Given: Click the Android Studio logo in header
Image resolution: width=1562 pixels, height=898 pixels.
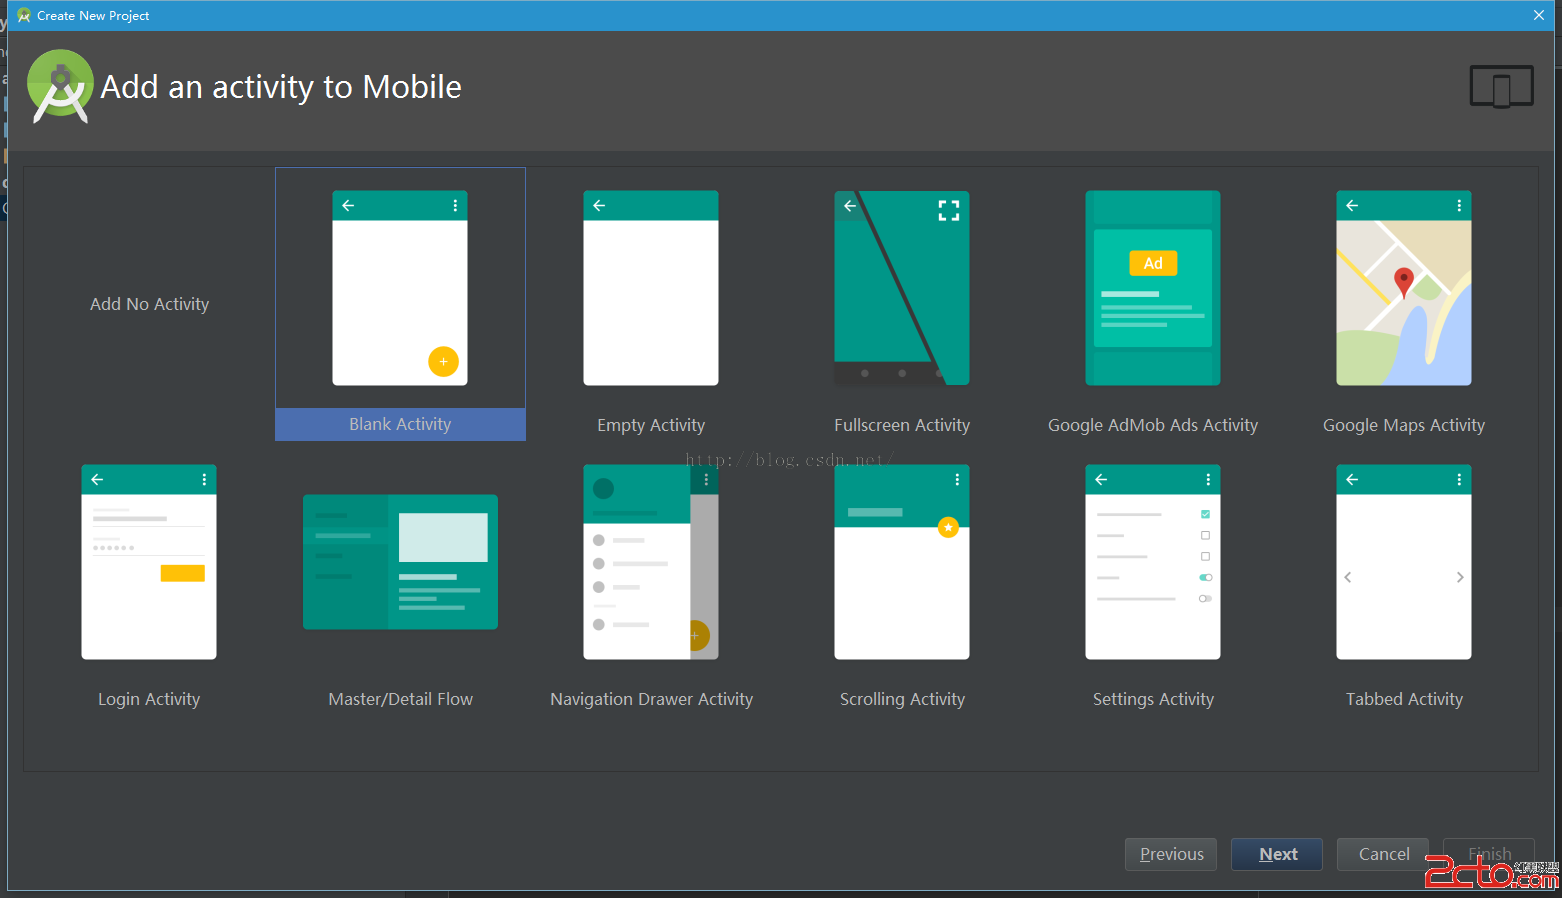Looking at the screenshot, I should click(60, 86).
